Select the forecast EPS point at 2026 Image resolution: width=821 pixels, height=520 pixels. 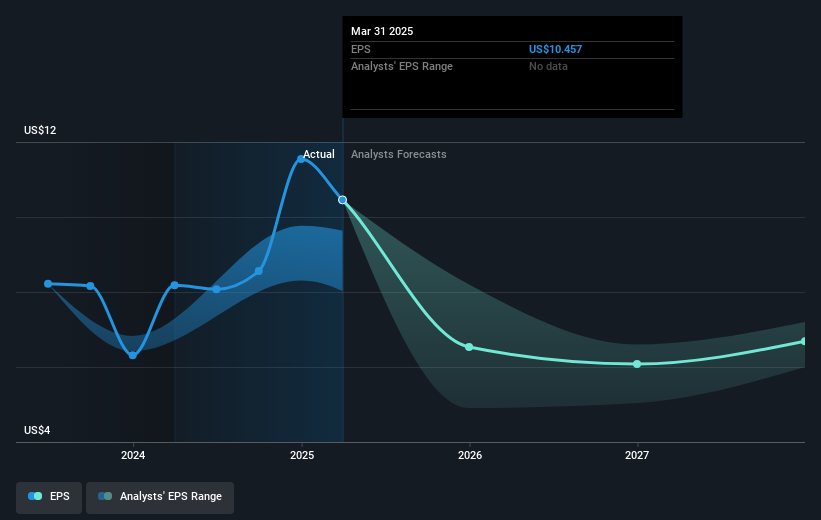(x=469, y=347)
